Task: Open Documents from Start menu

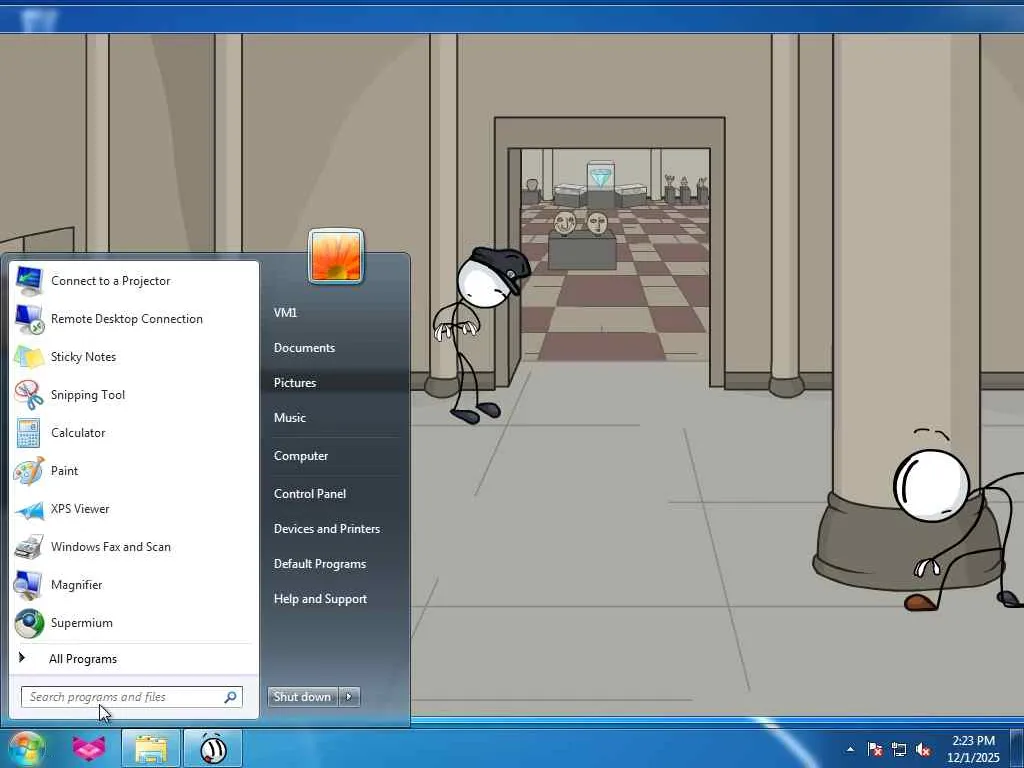Action: 304,348
